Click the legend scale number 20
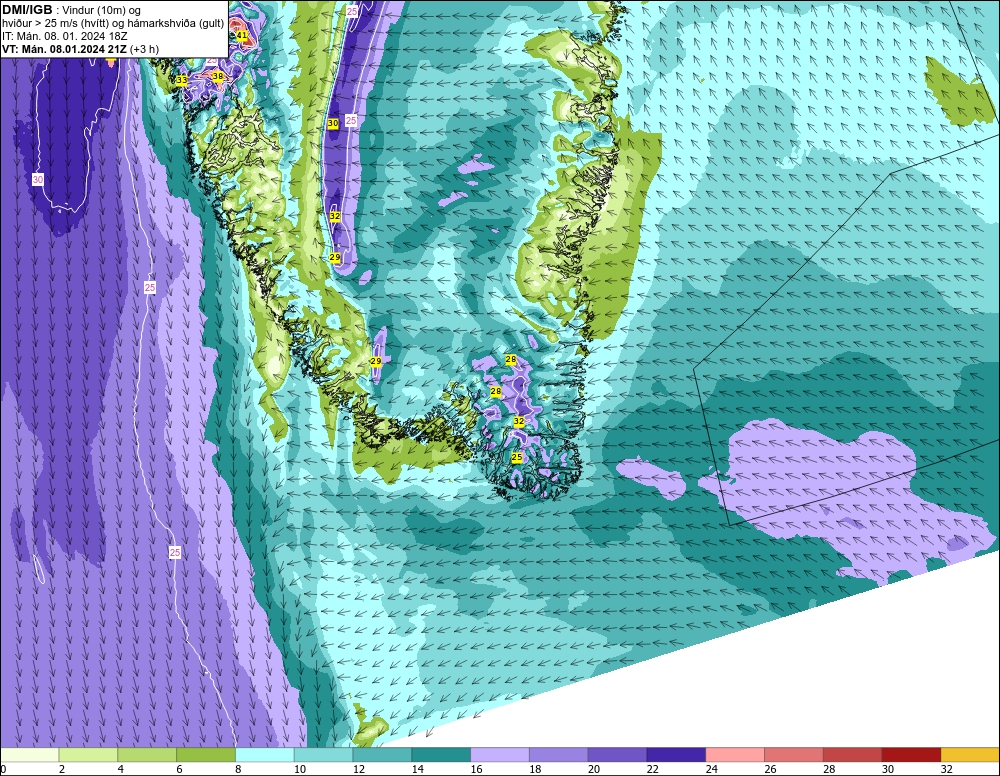 (594, 770)
